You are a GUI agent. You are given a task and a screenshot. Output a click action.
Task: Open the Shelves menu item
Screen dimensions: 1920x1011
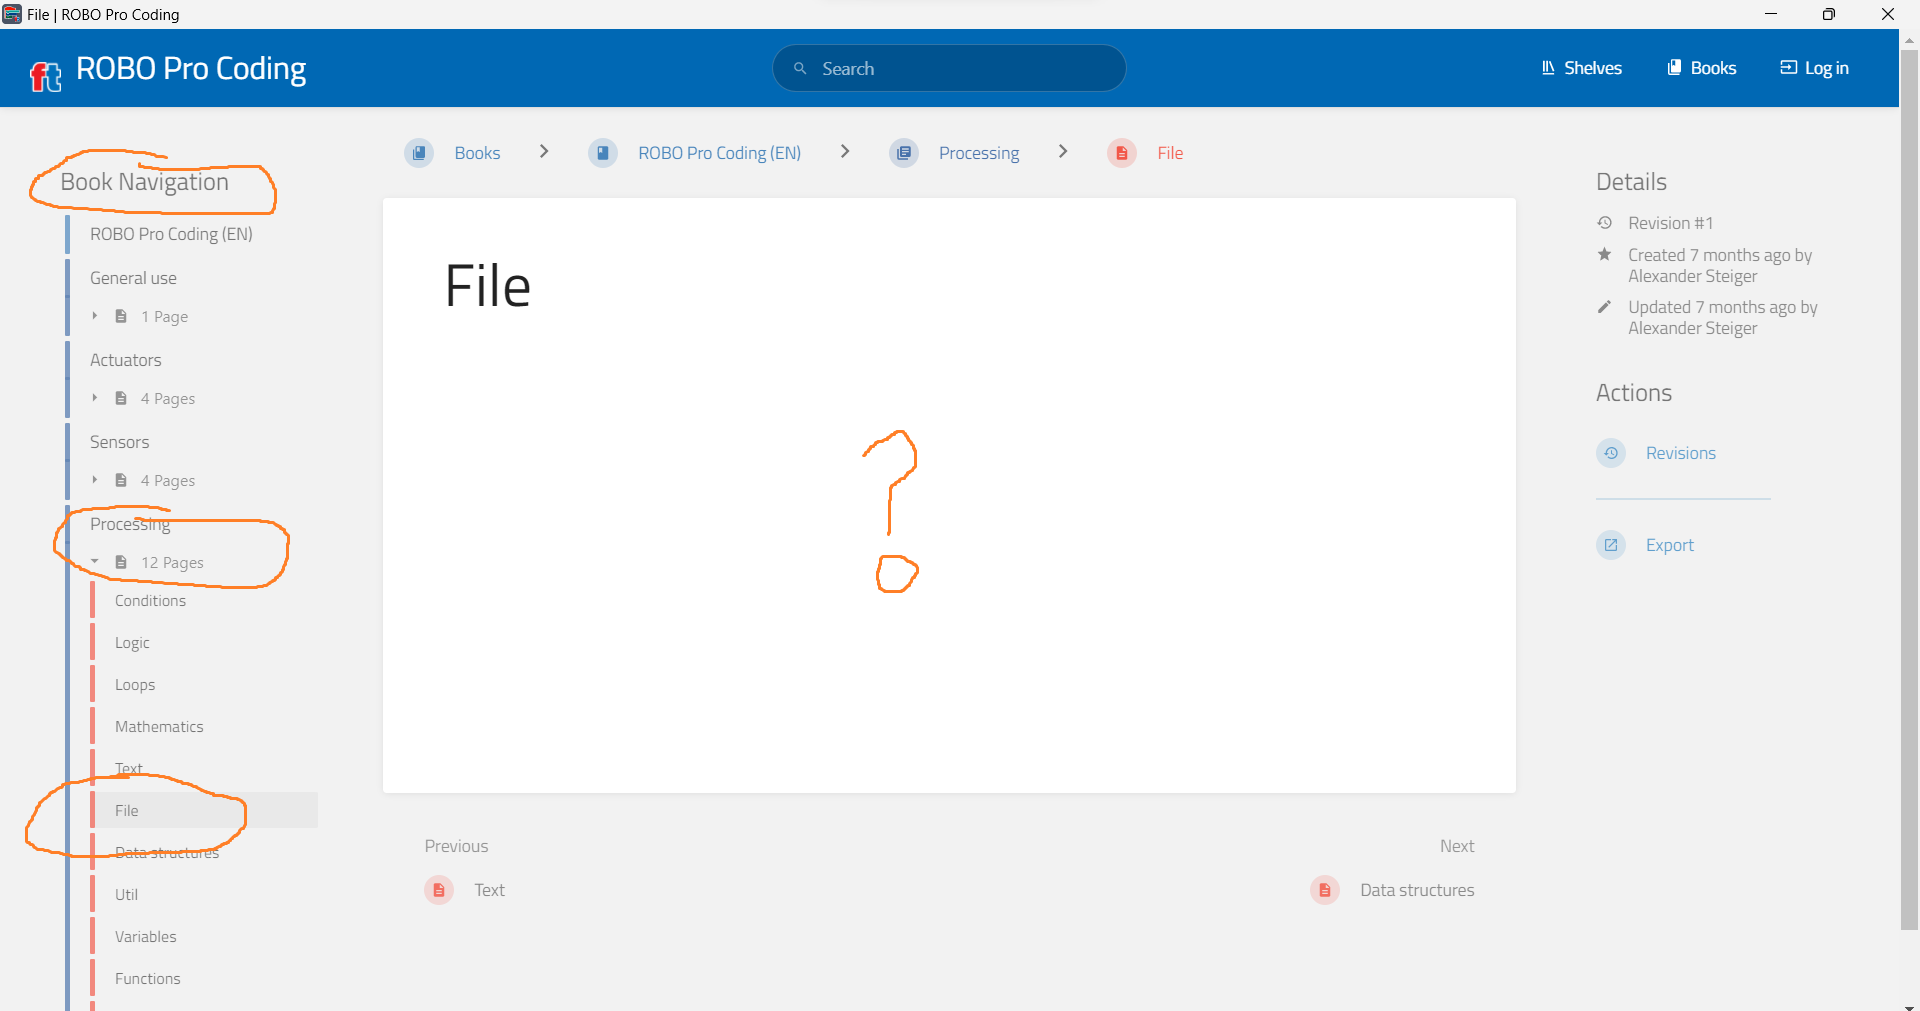1581,68
